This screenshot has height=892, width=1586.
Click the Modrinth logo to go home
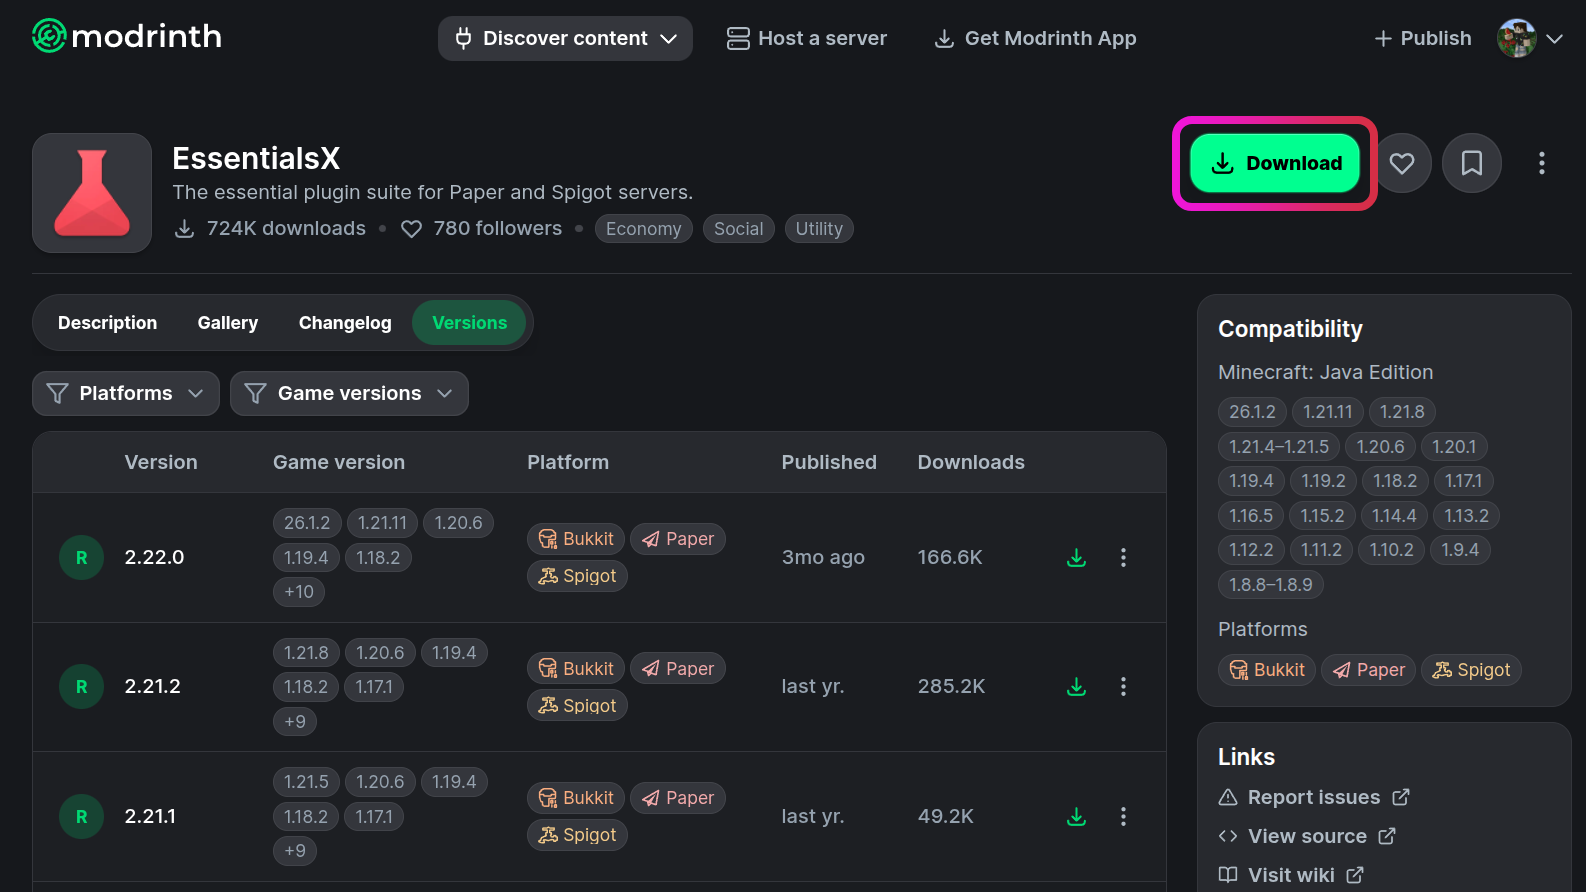tap(127, 37)
